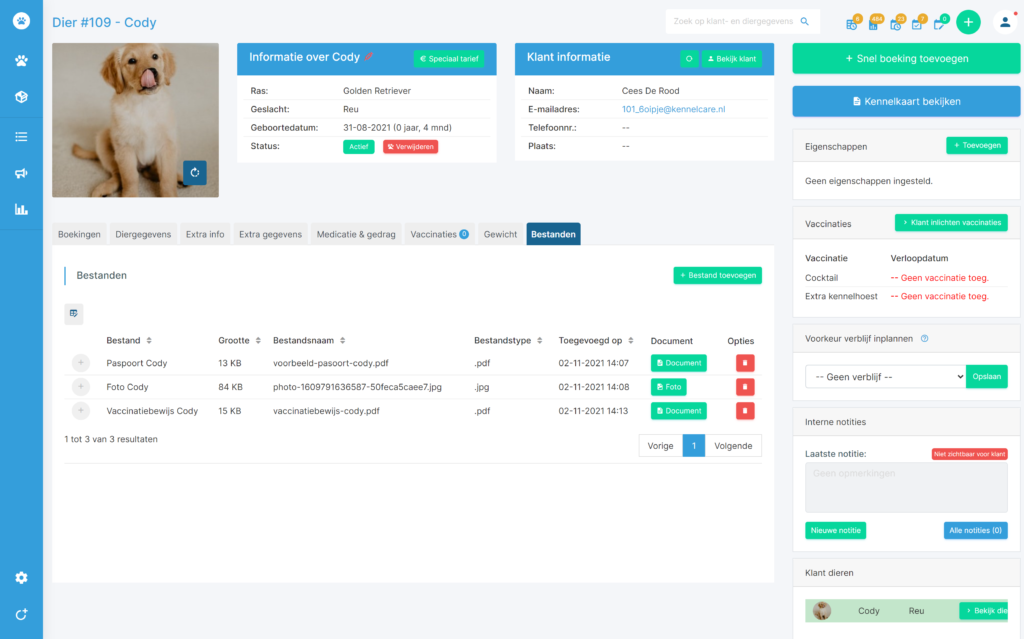Image resolution: width=1024 pixels, height=639 pixels.
Task: Open the paw-icon dieren section in sidebar
Action: tap(21, 61)
